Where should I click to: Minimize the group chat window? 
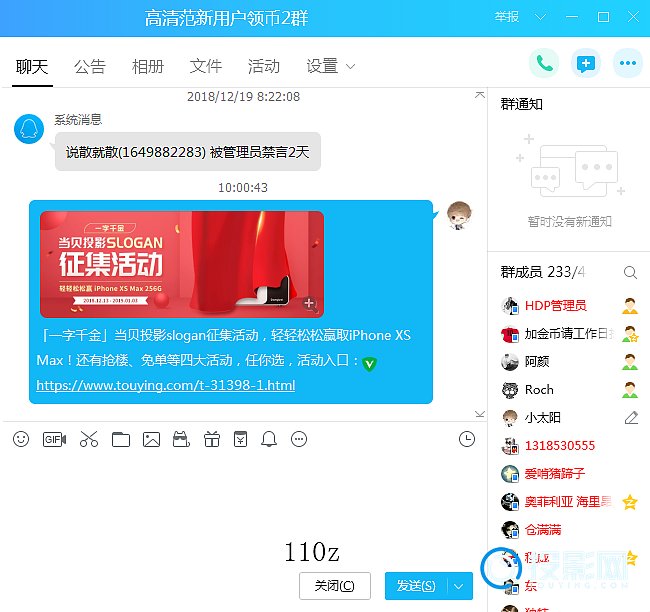pos(572,17)
